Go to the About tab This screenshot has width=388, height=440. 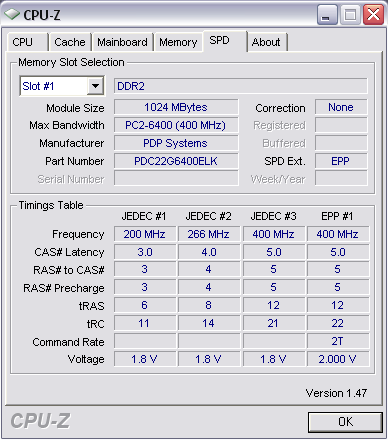coord(267,42)
